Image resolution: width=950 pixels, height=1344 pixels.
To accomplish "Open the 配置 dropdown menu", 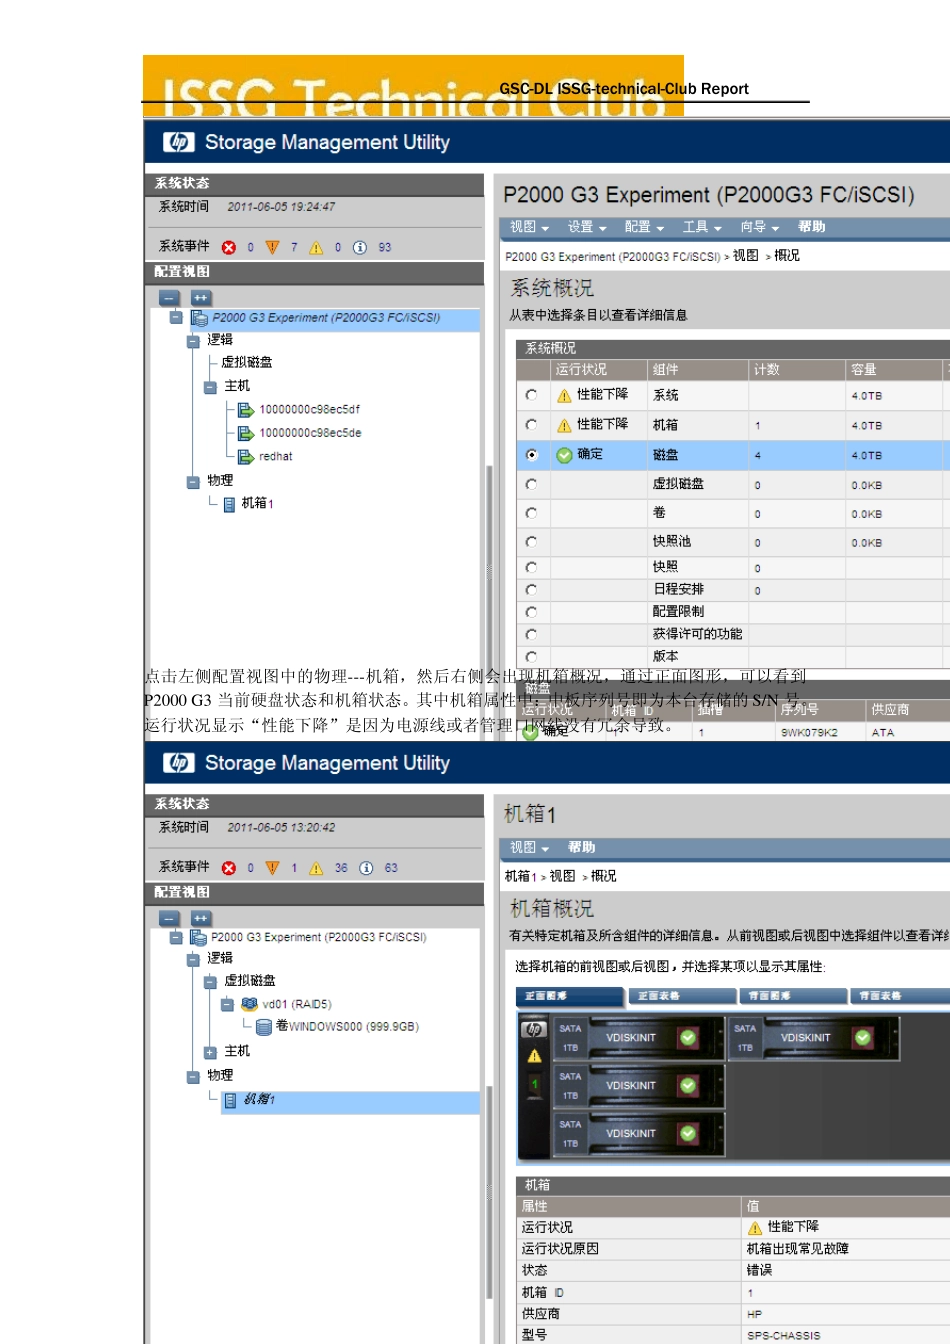I will coord(644,227).
